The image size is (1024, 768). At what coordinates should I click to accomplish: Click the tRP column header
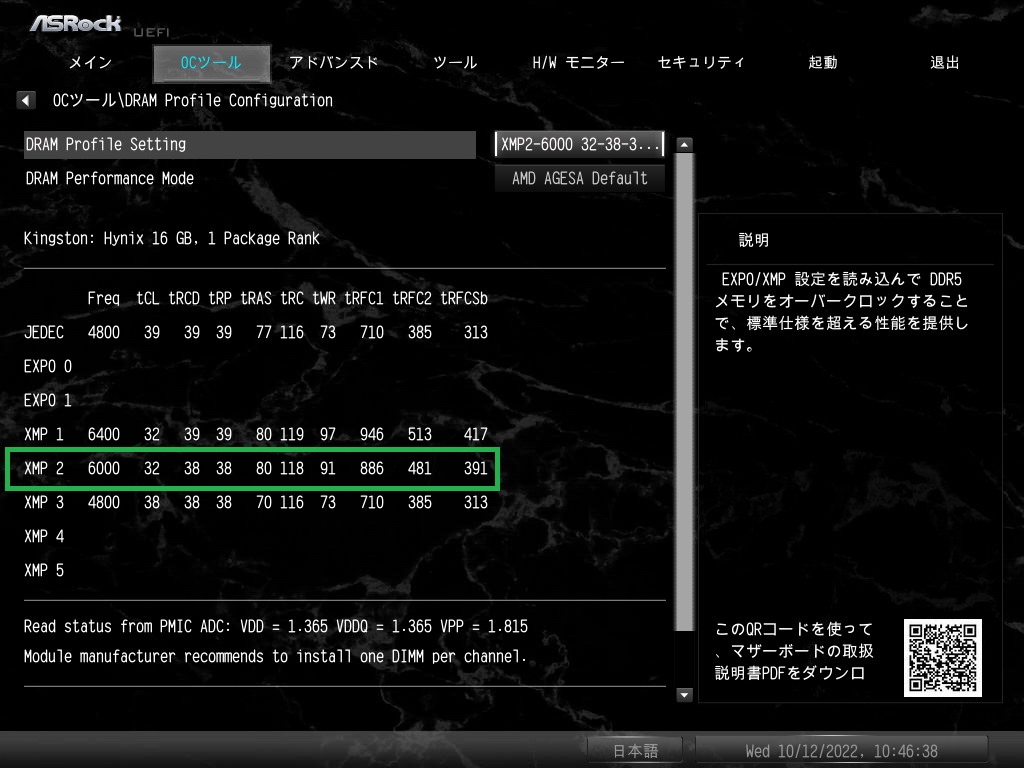[220, 298]
